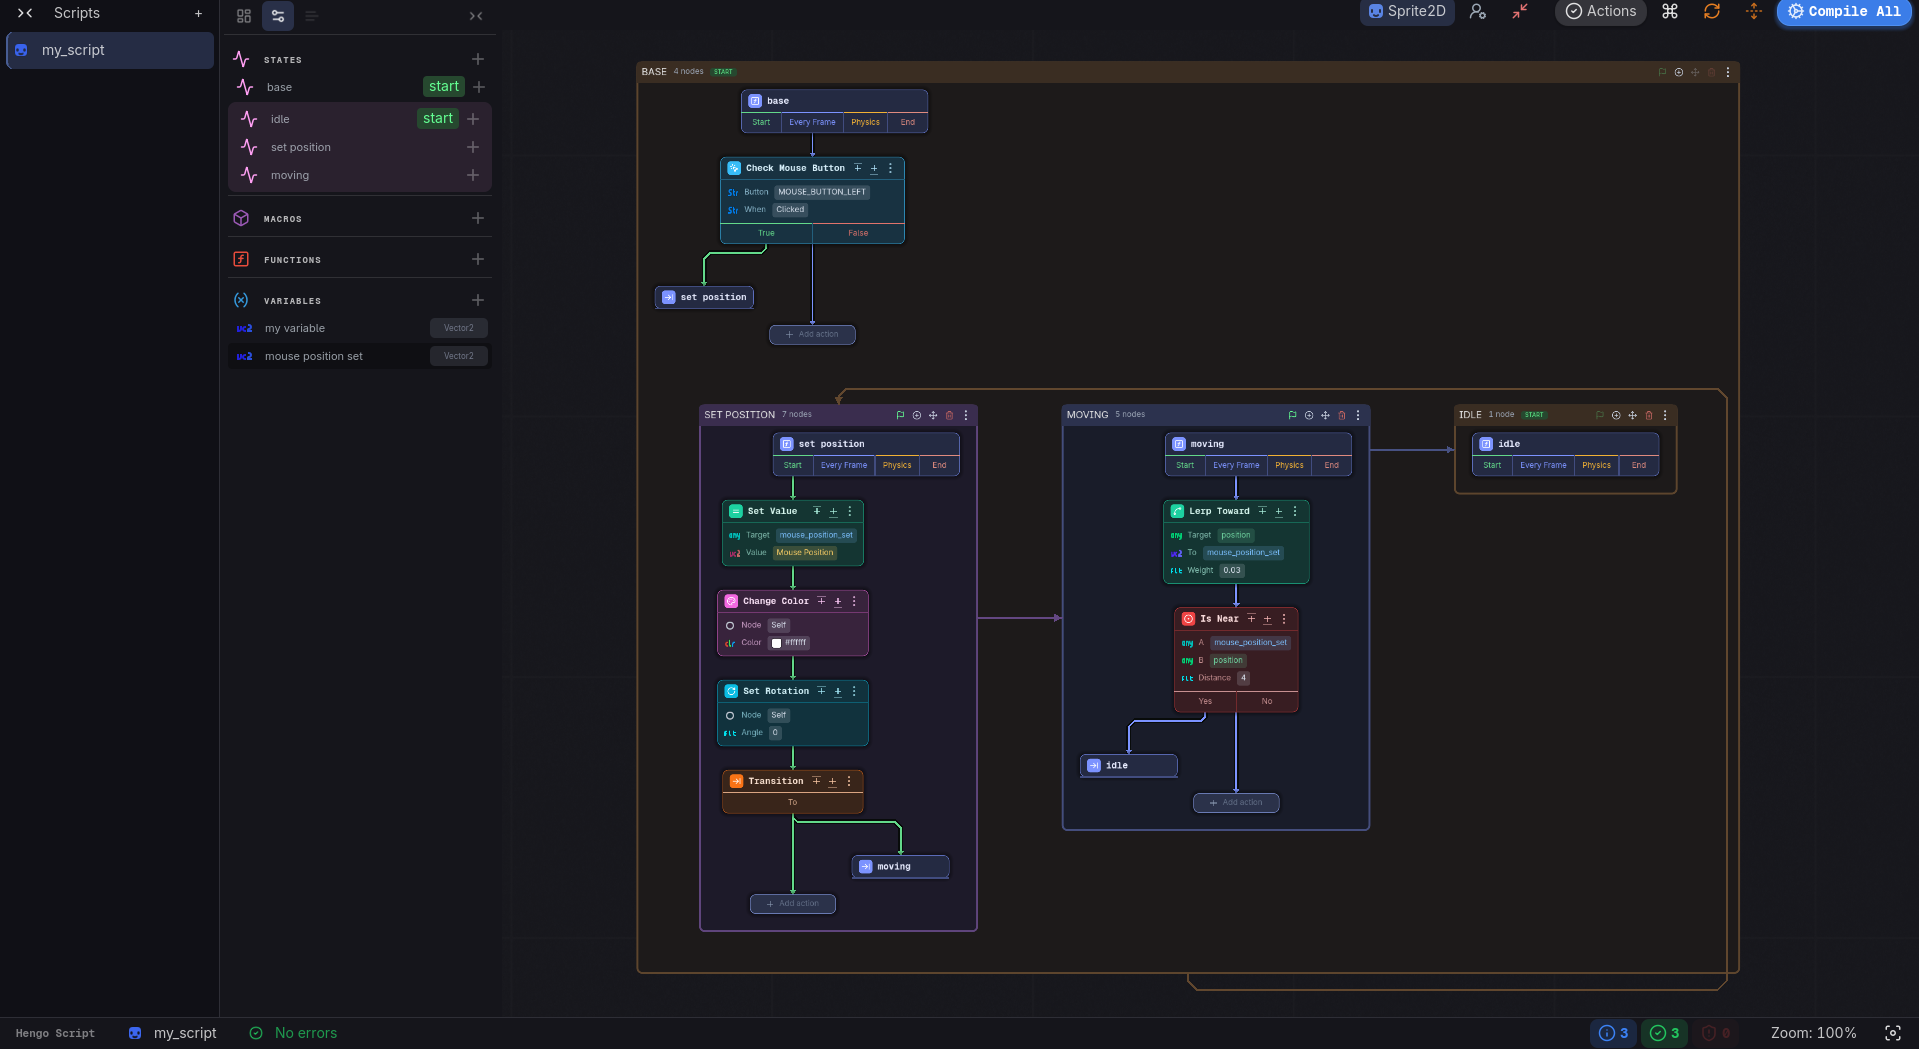Select Every Frame tab on base node
The height and width of the screenshot is (1049, 1919).
(812, 123)
